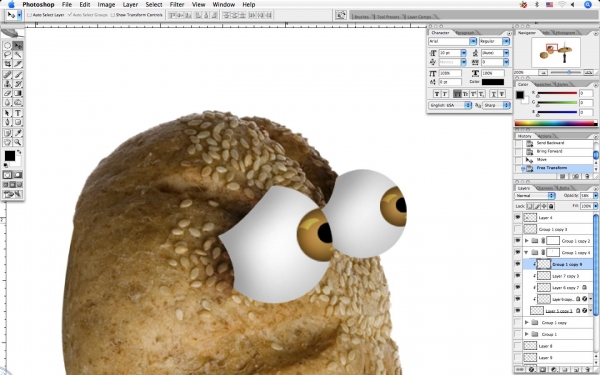Open the Image menu
The image size is (600, 375).
106,5
